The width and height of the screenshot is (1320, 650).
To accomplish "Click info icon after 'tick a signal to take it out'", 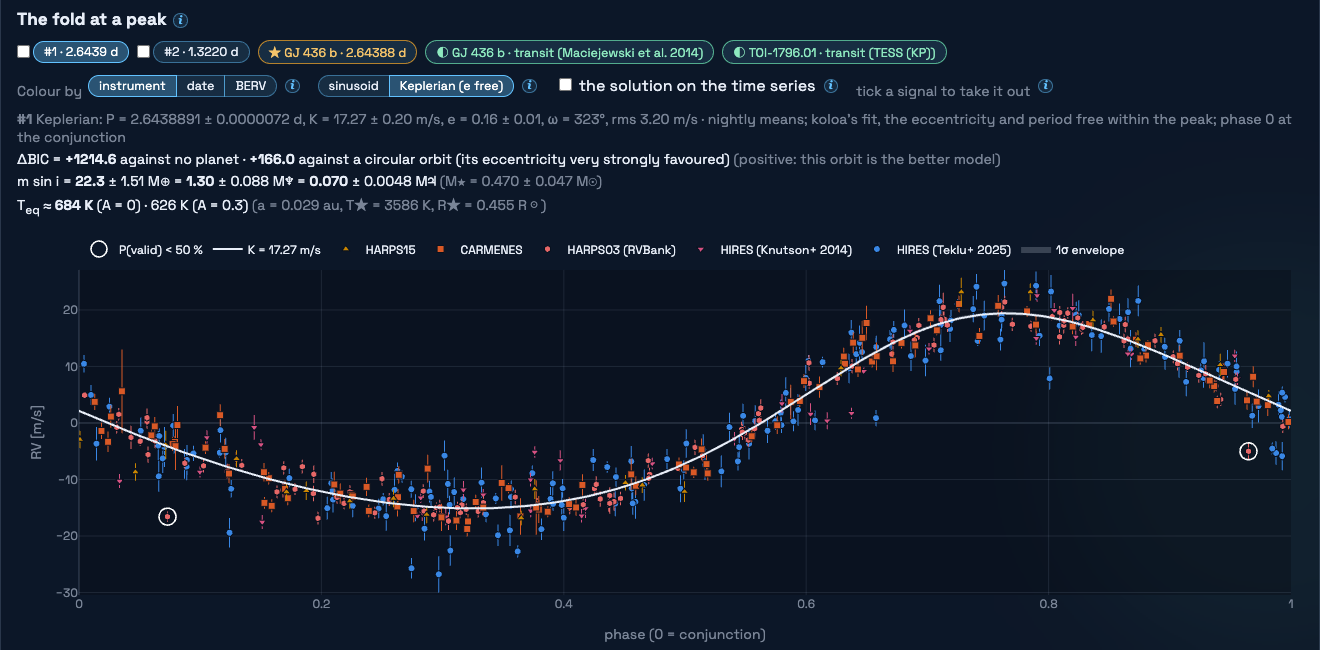I will coord(1045,86).
